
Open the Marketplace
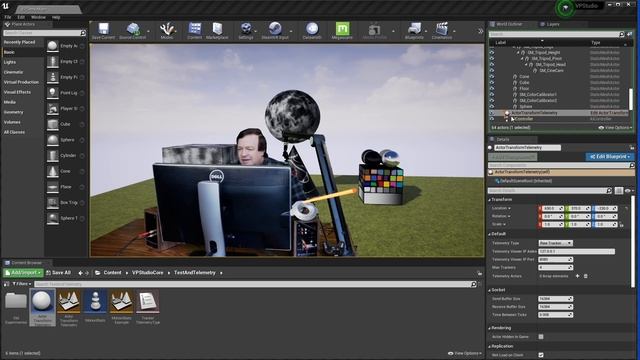(217, 31)
